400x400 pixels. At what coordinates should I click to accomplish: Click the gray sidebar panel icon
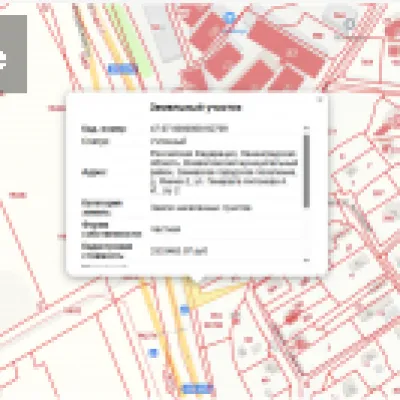tap(13, 54)
